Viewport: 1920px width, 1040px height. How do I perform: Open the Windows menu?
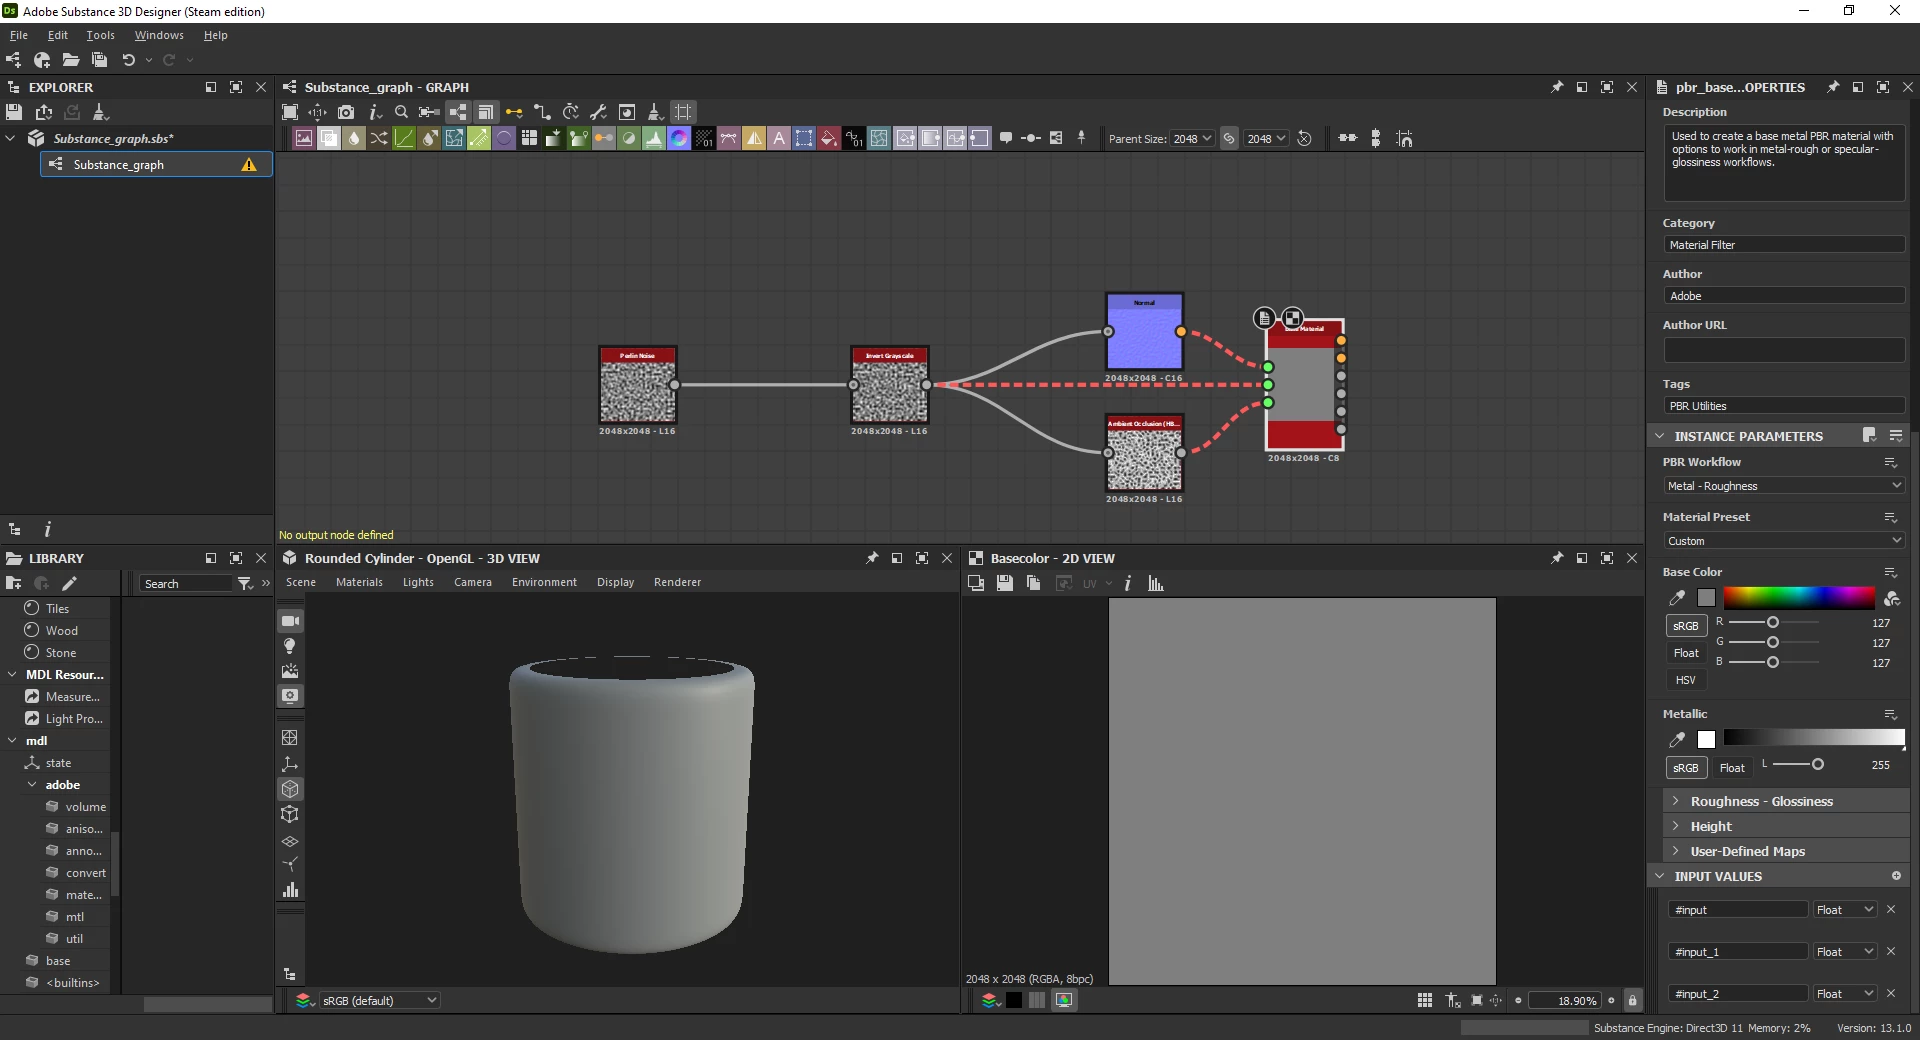click(159, 35)
